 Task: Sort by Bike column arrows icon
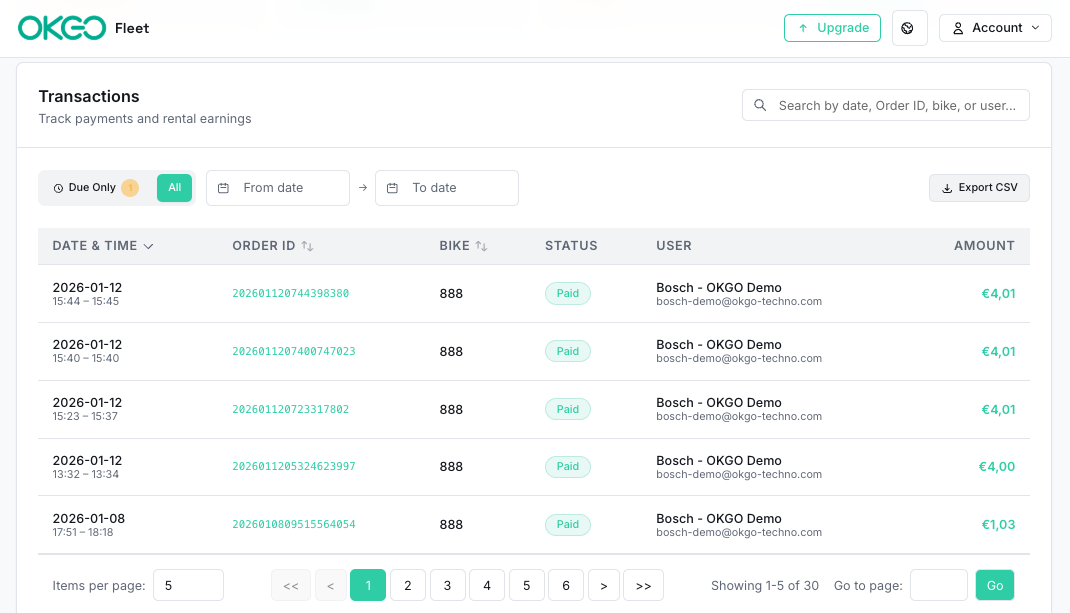pos(481,246)
